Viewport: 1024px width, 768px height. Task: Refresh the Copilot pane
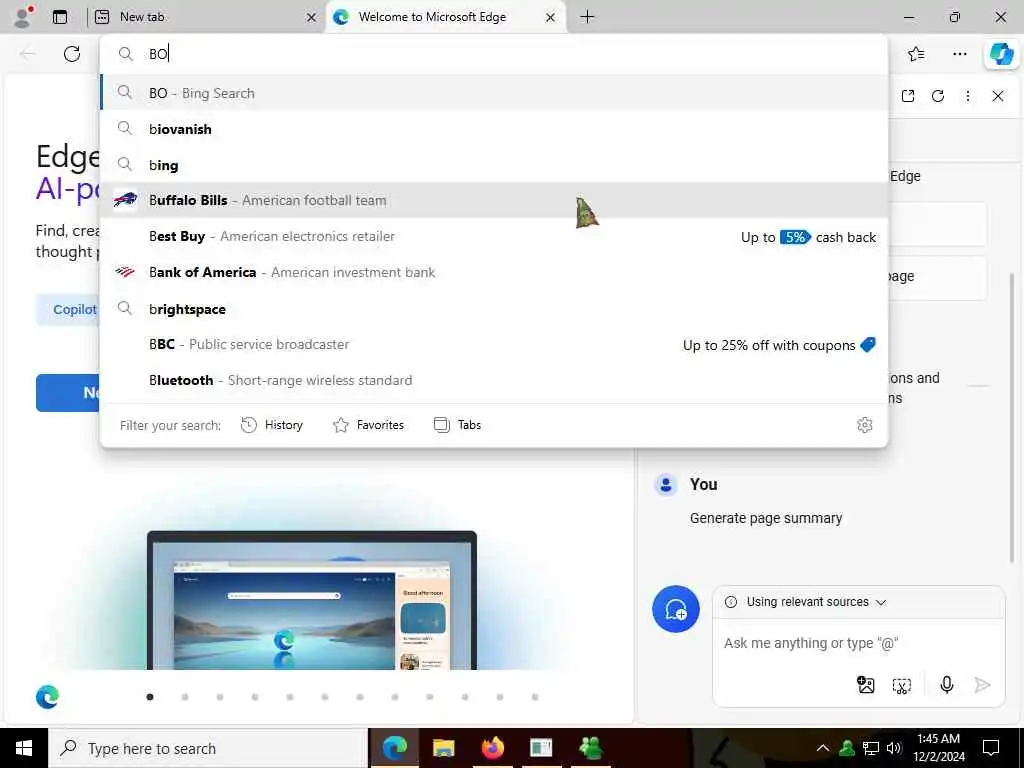point(938,96)
